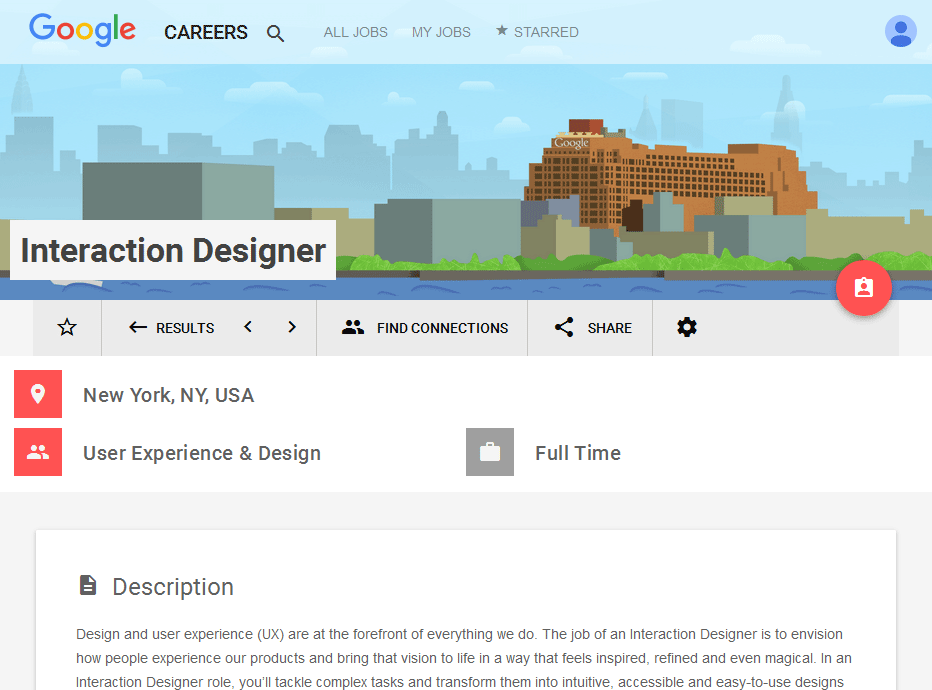
Task: Click the Description heading
Action: click(173, 587)
